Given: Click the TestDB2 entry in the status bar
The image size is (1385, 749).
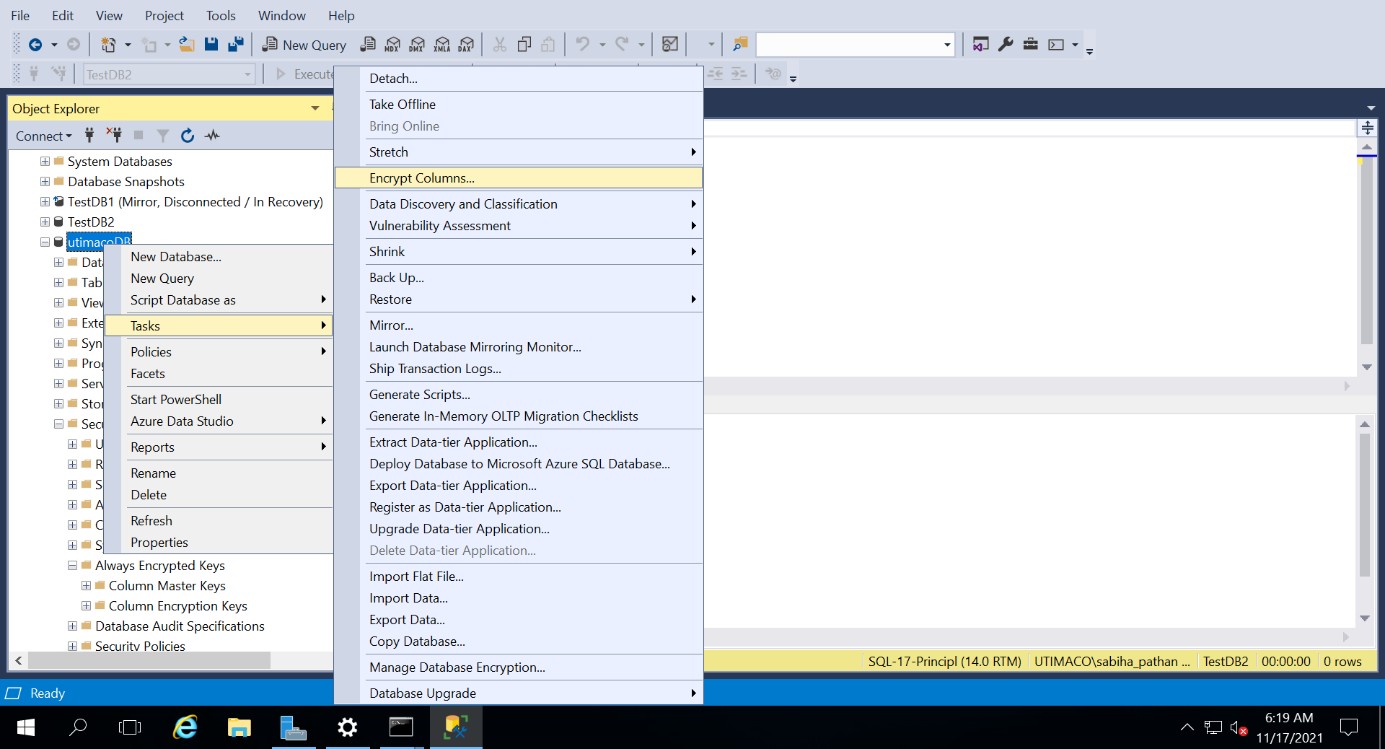Looking at the screenshot, I should tap(1225, 661).
